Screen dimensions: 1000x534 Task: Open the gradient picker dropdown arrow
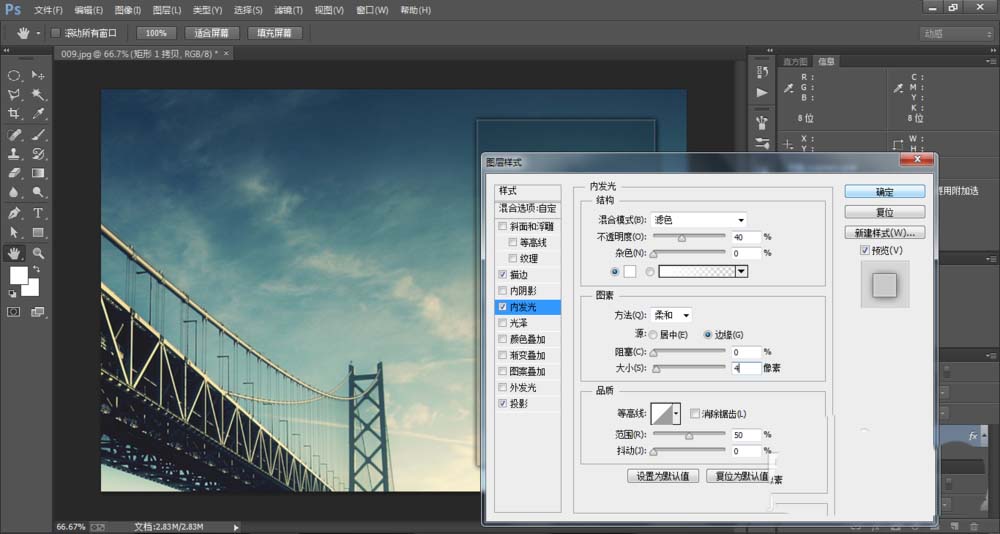pyautogui.click(x=741, y=271)
